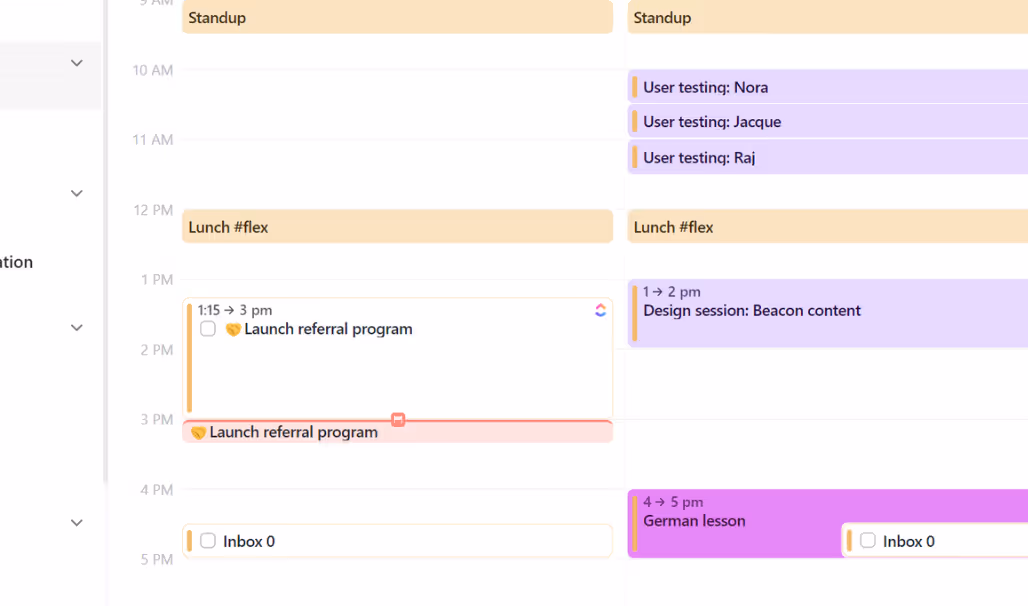Click the 3 PM hour label
This screenshot has width=1028, height=606.
(x=157, y=419)
